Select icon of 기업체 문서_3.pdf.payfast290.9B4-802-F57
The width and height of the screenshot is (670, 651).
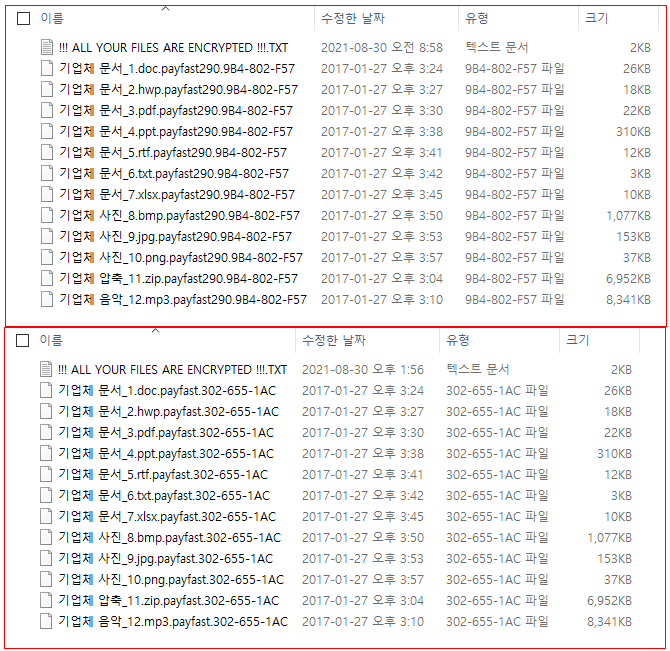pos(47,110)
